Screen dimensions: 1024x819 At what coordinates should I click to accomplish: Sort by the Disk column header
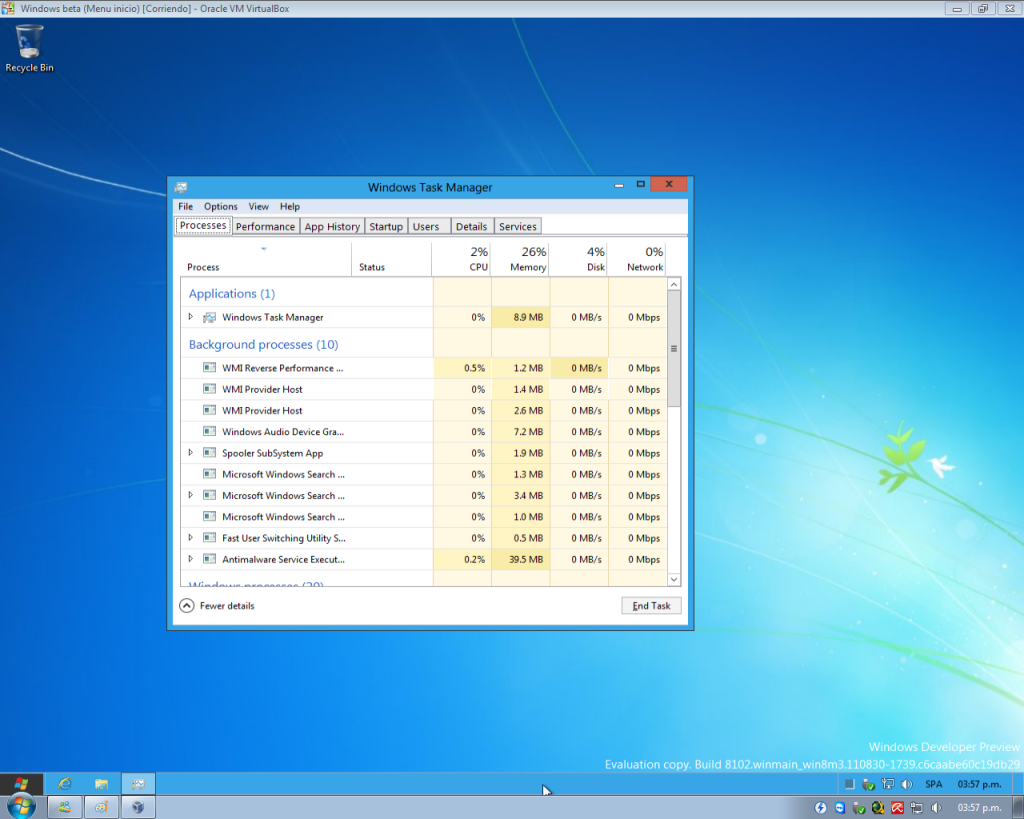pyautogui.click(x=579, y=259)
